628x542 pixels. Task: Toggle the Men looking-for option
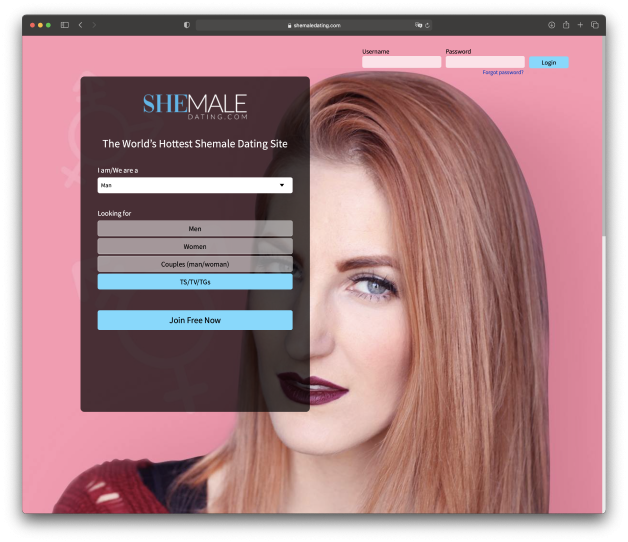[195, 228]
